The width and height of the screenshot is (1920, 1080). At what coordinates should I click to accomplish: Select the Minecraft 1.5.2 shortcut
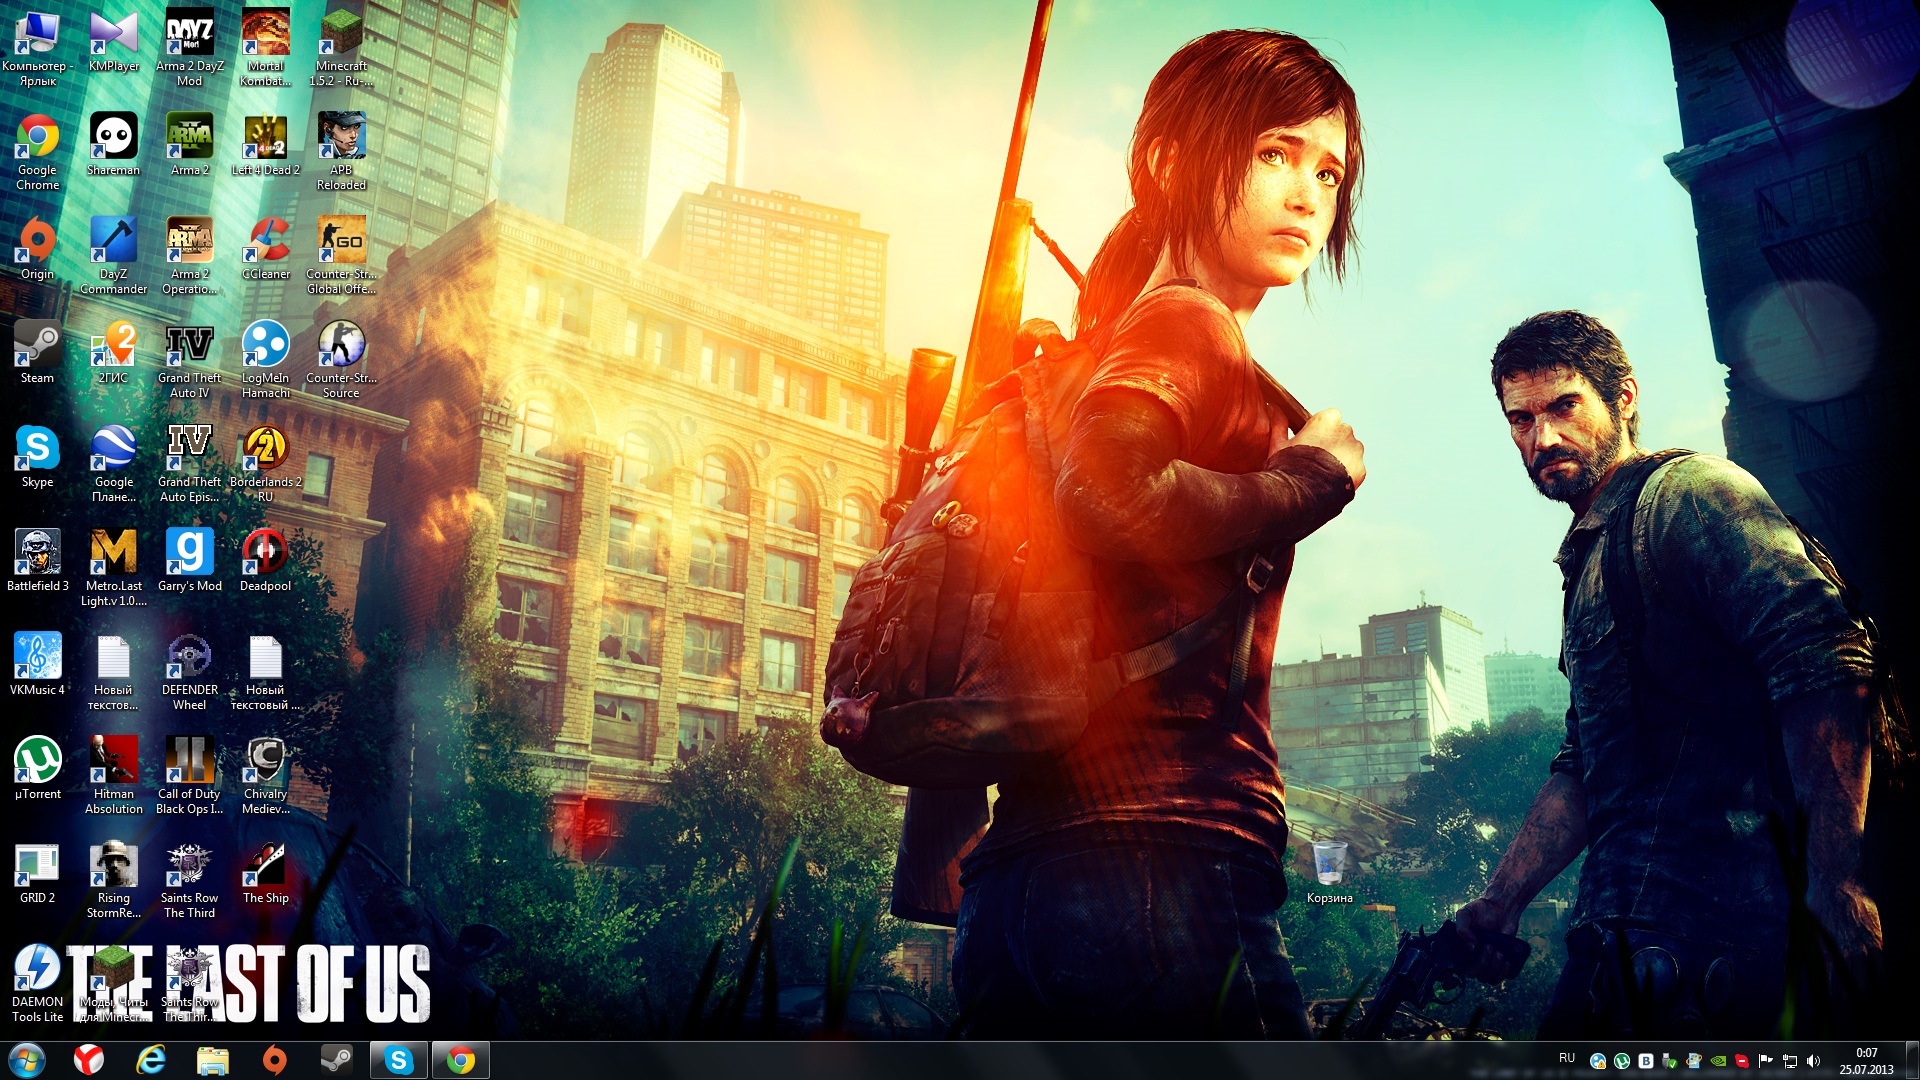(341, 48)
